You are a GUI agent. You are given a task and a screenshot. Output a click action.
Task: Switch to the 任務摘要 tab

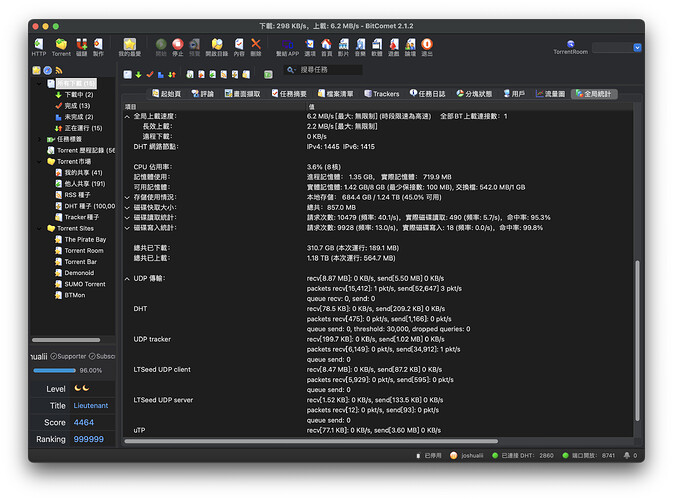point(289,94)
